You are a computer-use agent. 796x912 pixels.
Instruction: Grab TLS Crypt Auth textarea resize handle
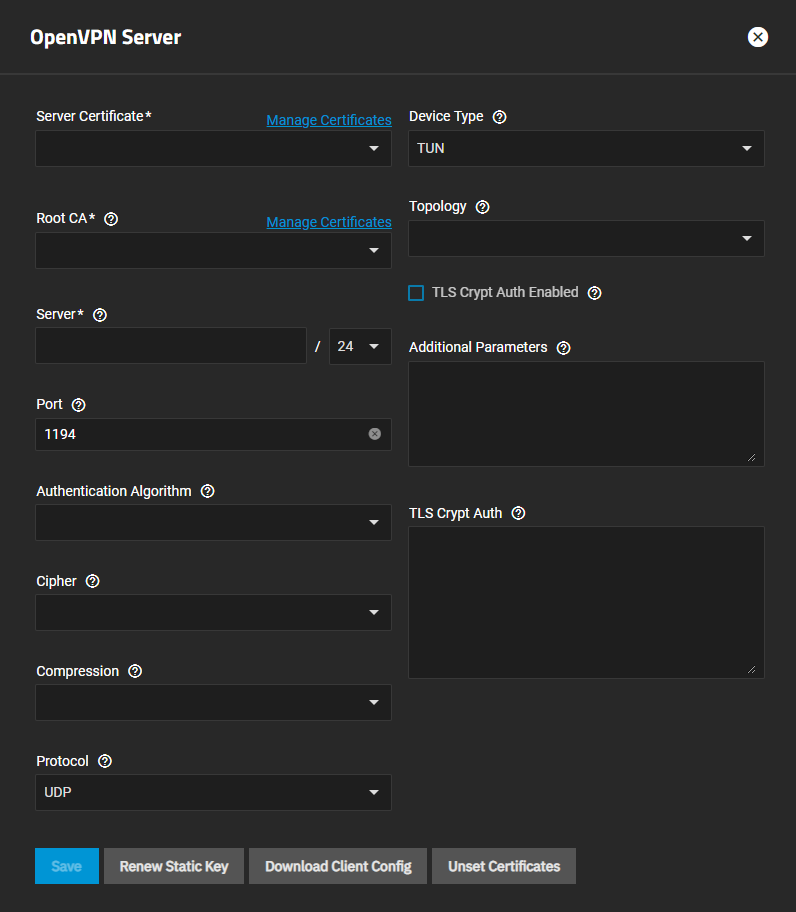click(x=752, y=670)
